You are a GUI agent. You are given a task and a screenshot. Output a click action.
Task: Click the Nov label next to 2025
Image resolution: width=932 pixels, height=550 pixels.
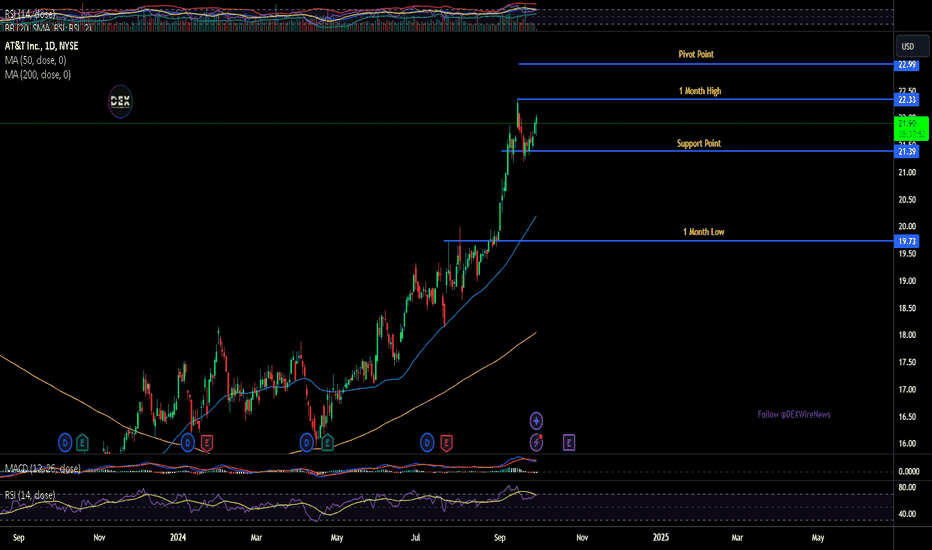click(582, 537)
